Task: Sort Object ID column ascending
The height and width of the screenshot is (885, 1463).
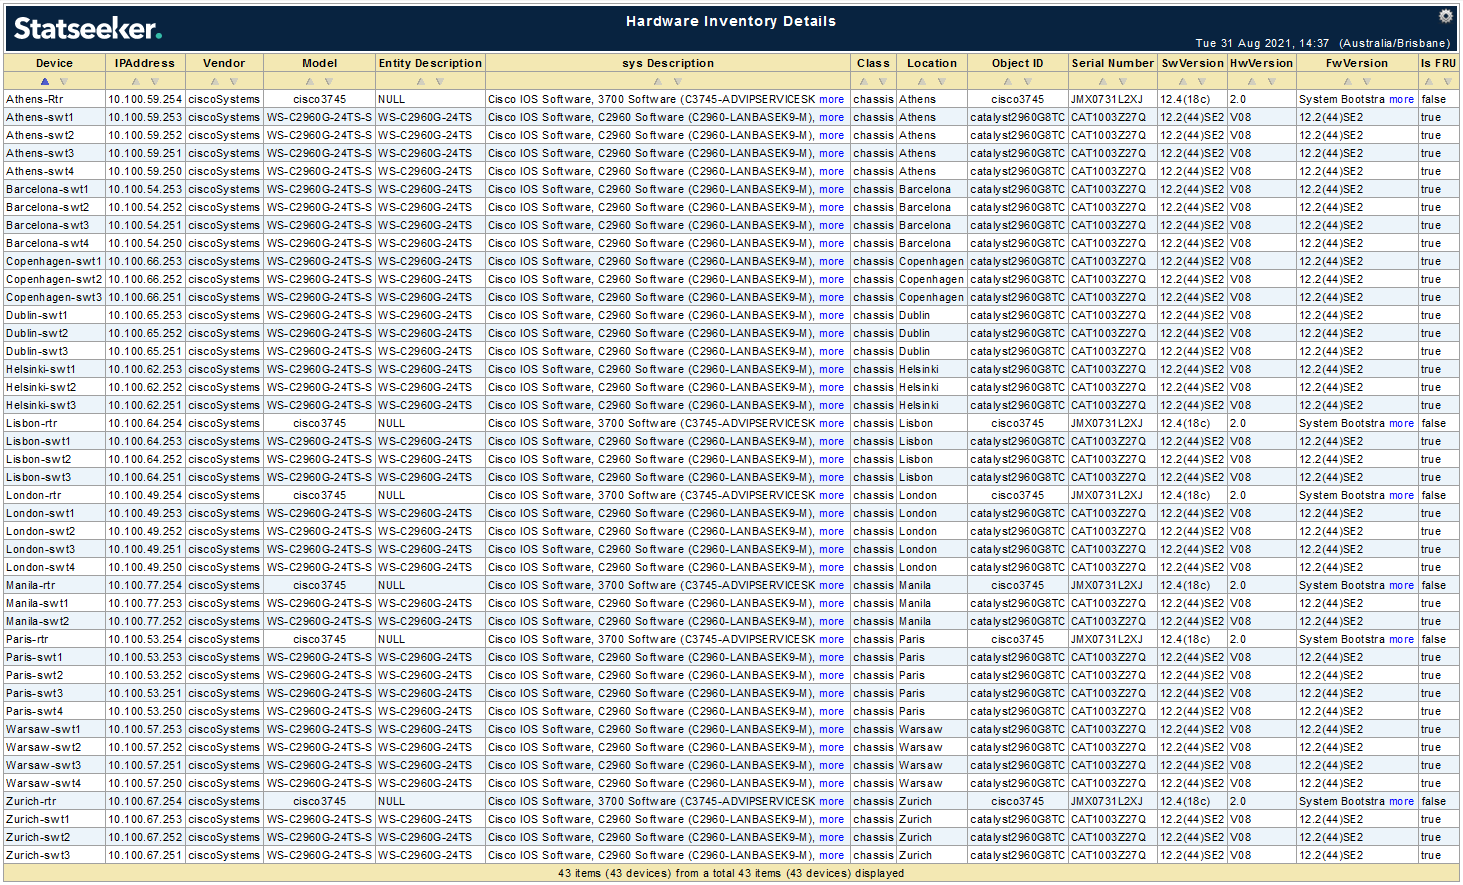Action: coord(1008,82)
